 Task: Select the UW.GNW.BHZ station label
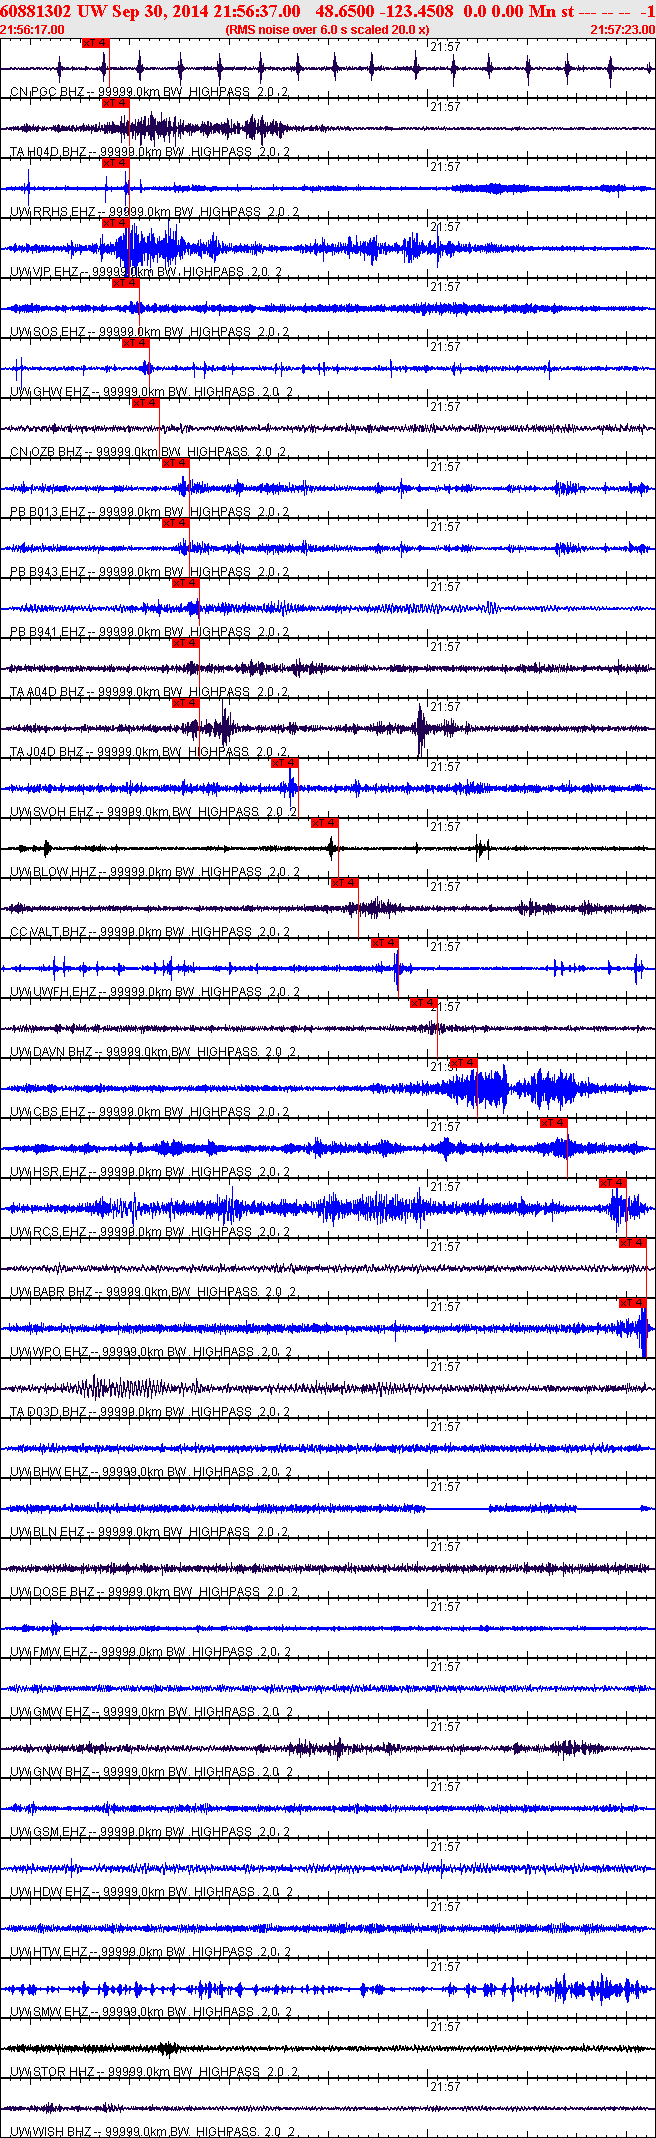pyautogui.click(x=152, y=1772)
